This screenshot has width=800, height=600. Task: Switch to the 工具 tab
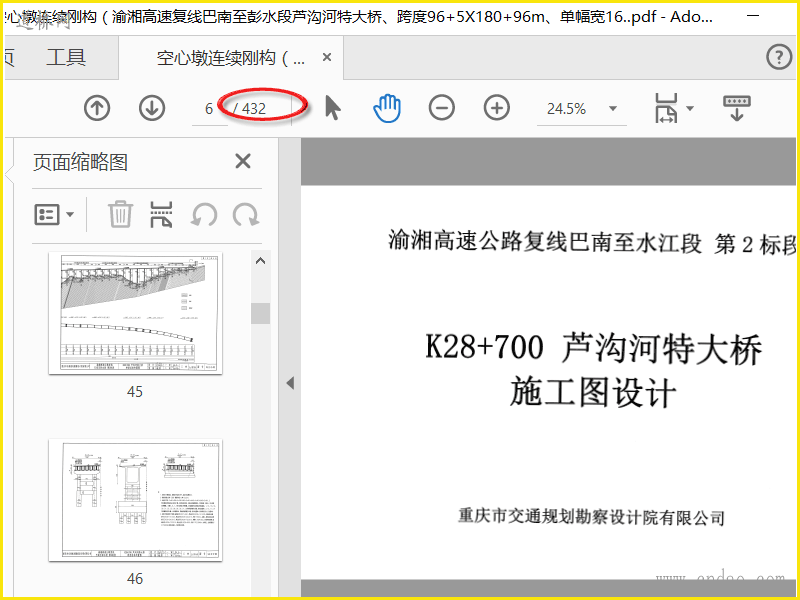[x=66, y=57]
